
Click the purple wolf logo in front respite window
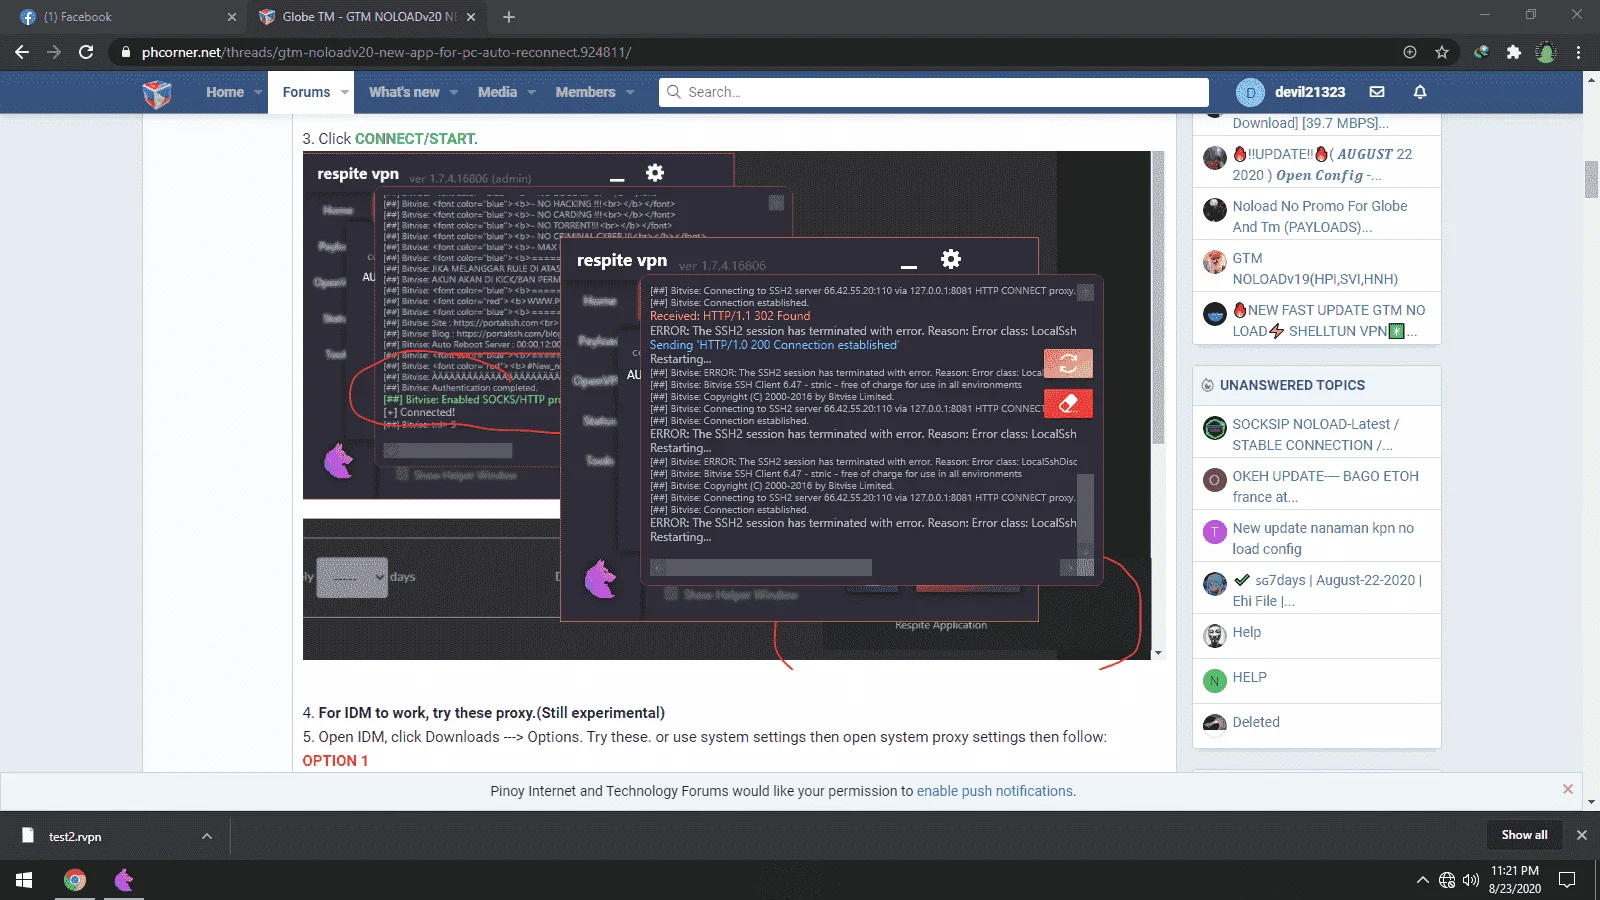point(600,578)
